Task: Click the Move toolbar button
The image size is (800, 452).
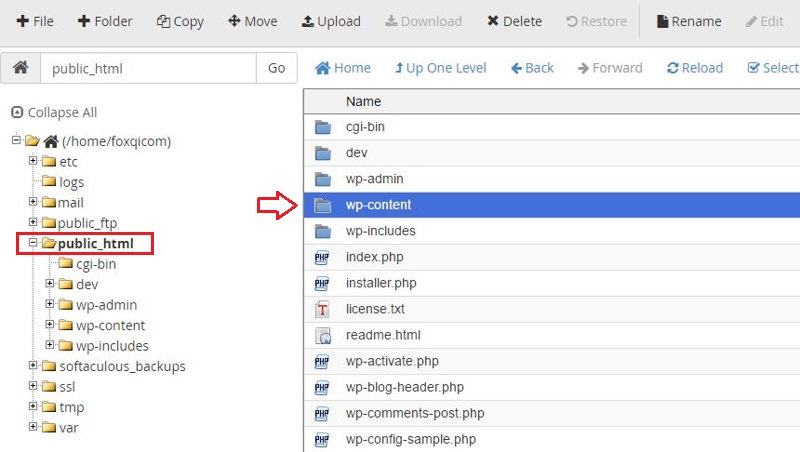Action: tap(253, 21)
